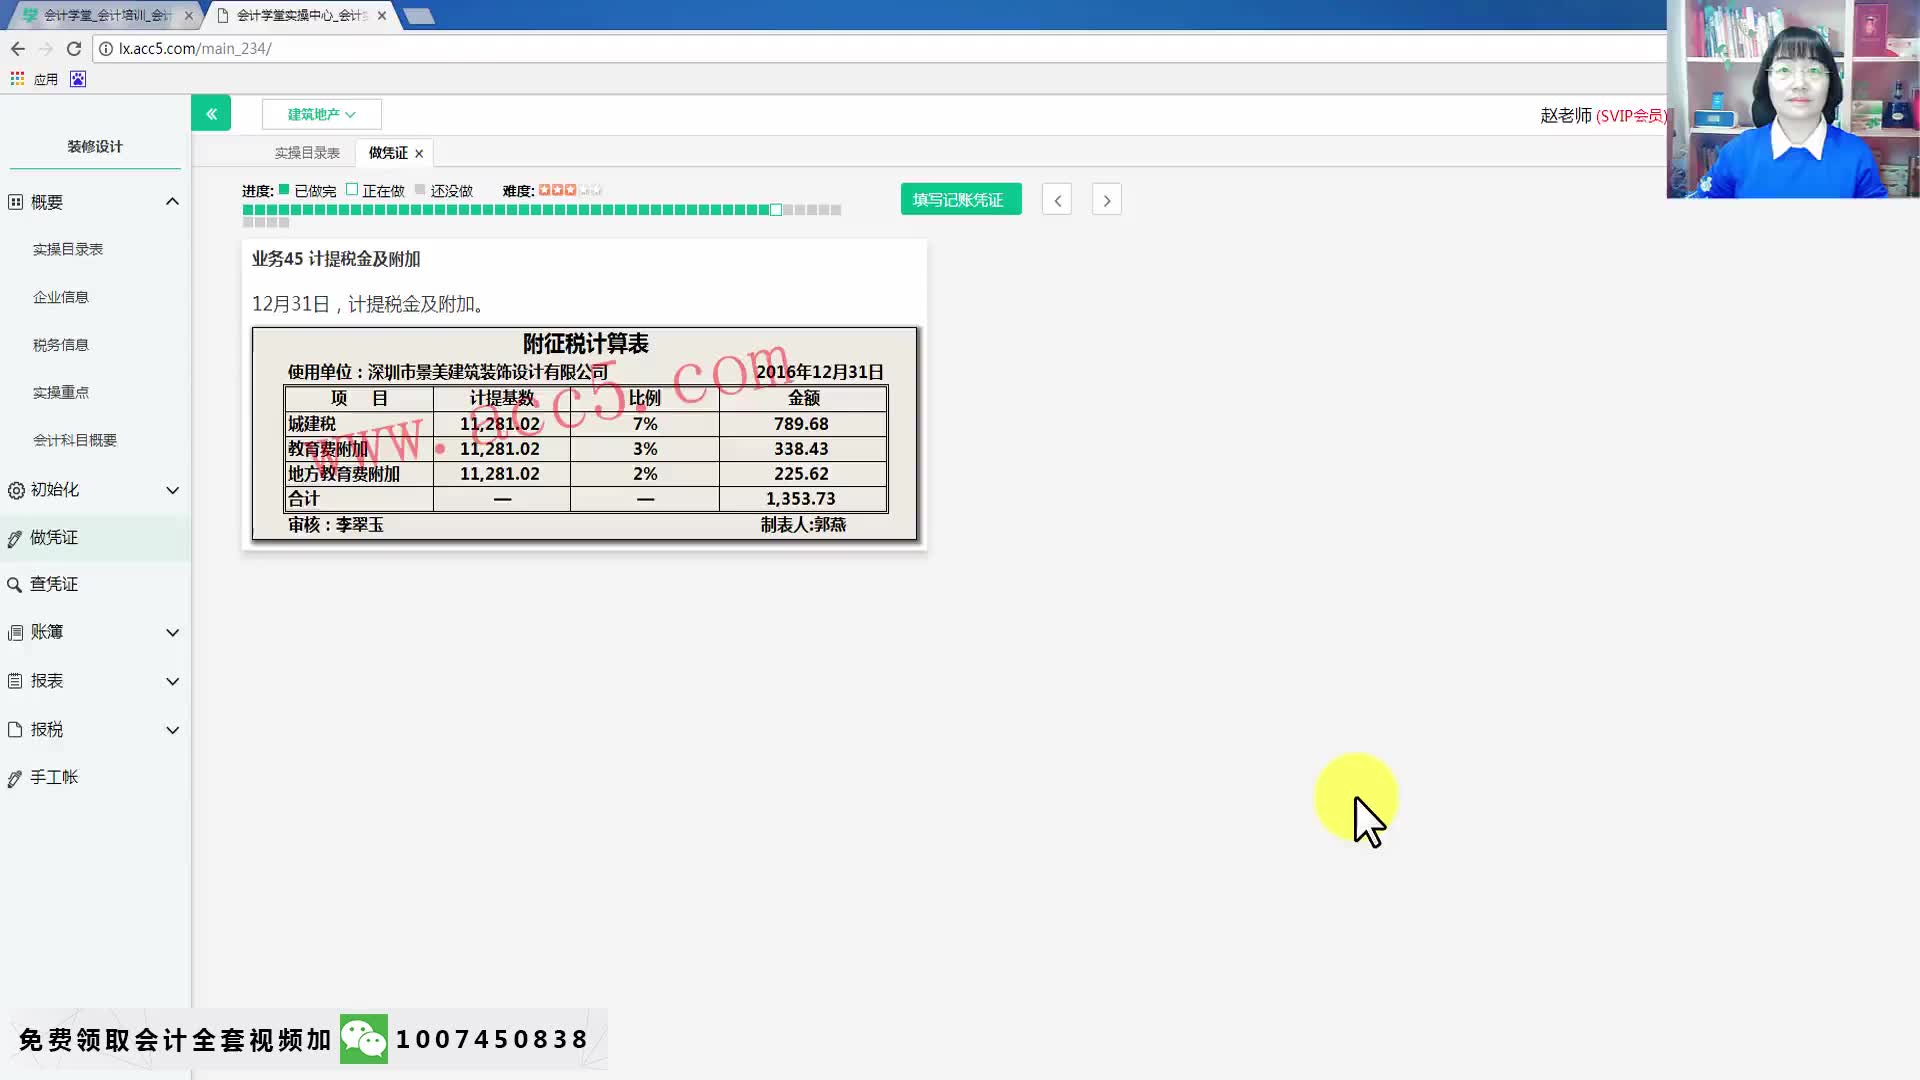Open the 企业信息 sidebar link
Viewport: 1920px width, 1080px height.
point(61,297)
